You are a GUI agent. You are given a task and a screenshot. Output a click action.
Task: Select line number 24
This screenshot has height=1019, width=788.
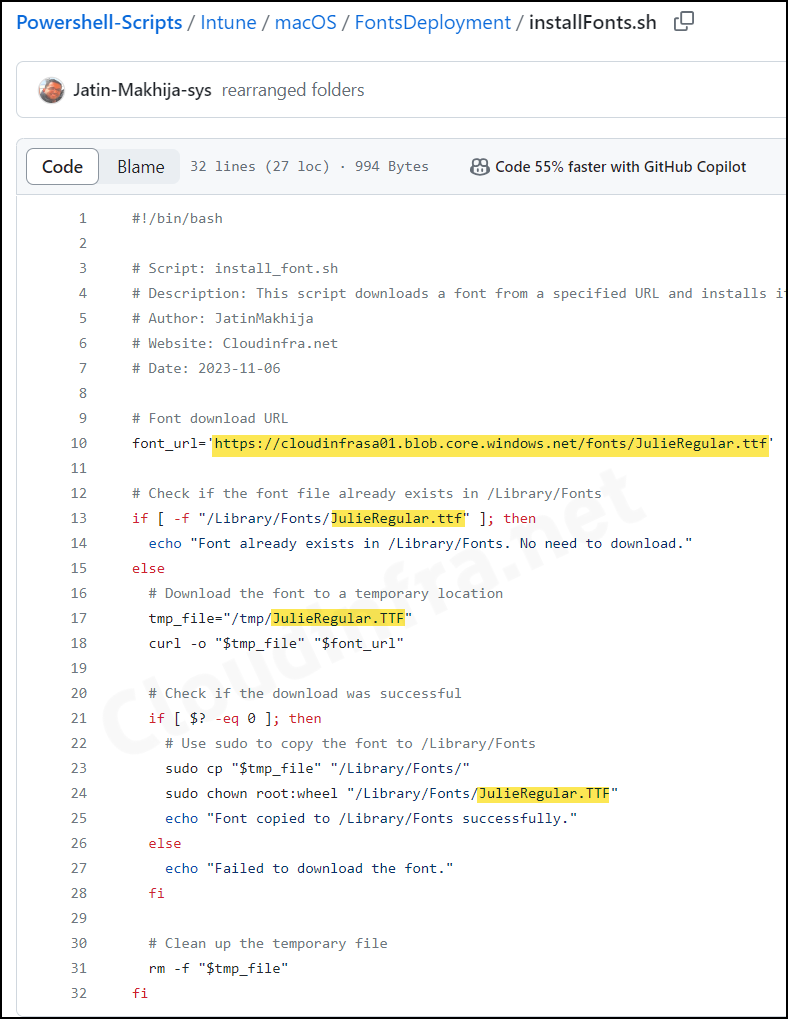[x=79, y=793]
